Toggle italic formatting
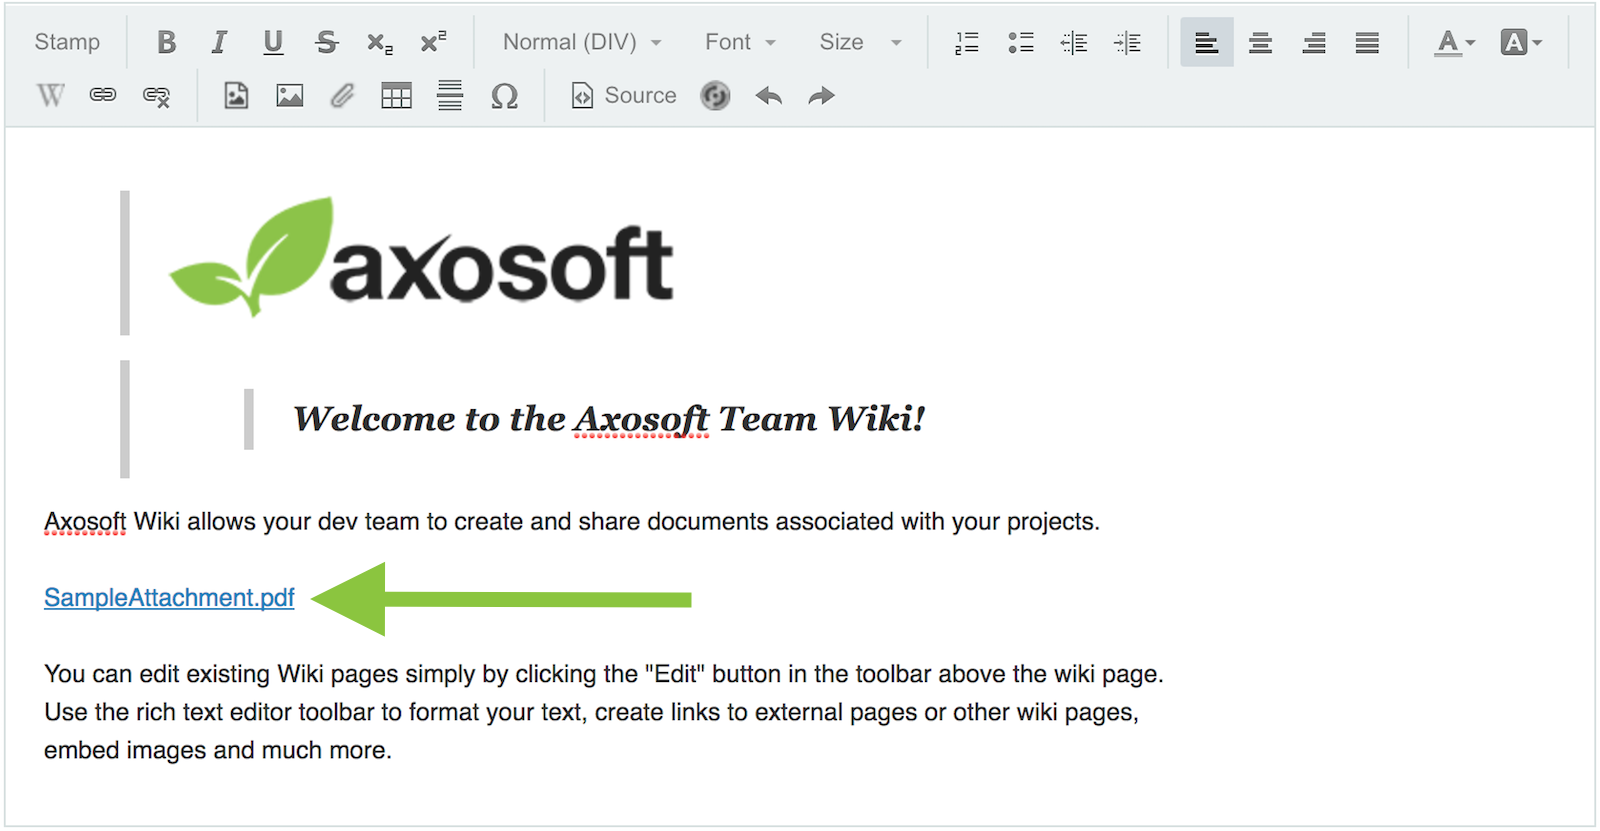The height and width of the screenshot is (831, 1600). click(x=219, y=42)
